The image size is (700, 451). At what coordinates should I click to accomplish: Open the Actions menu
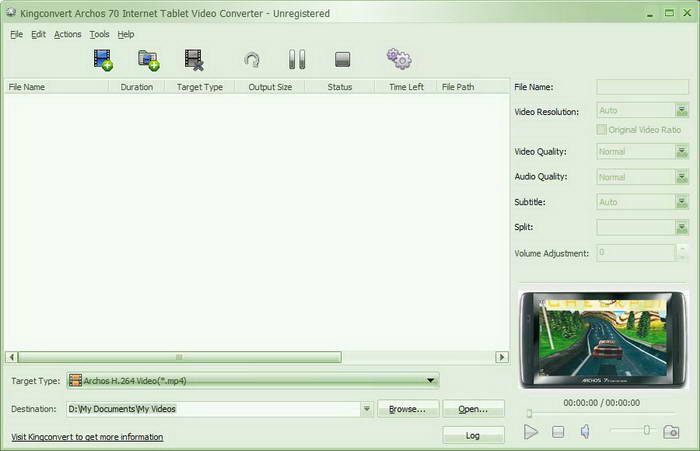(68, 34)
